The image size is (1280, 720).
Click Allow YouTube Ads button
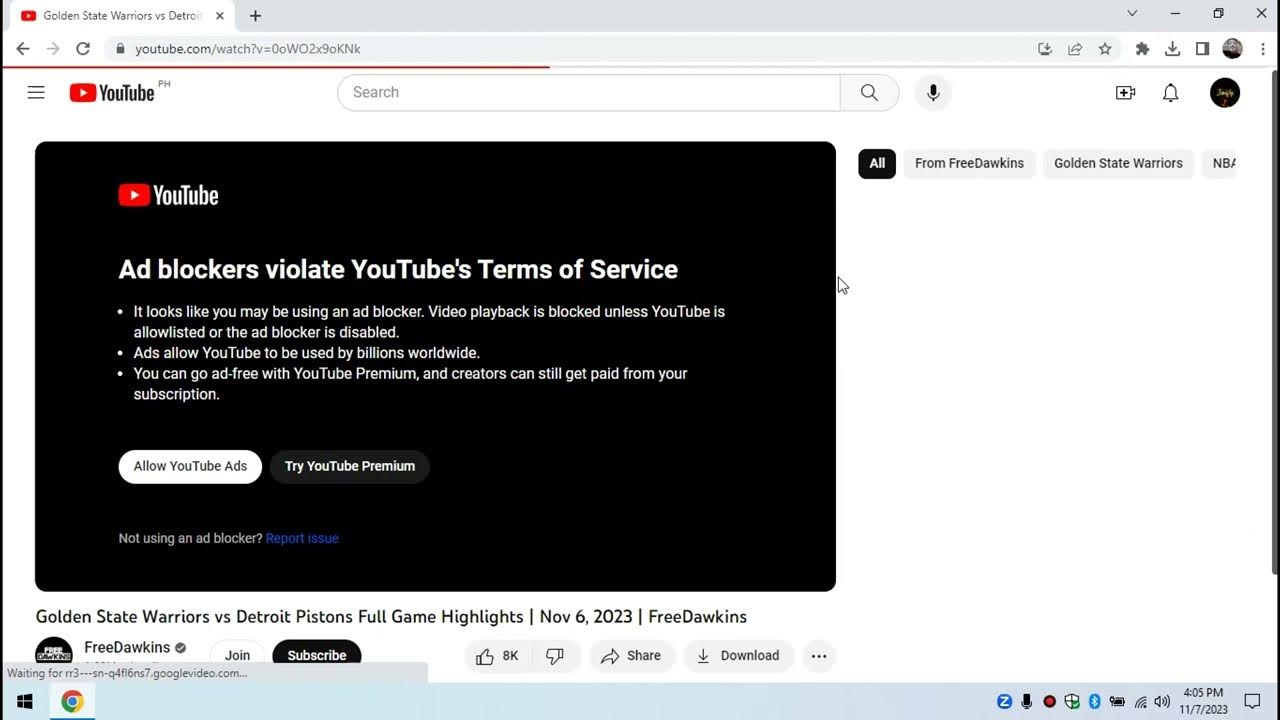point(190,466)
